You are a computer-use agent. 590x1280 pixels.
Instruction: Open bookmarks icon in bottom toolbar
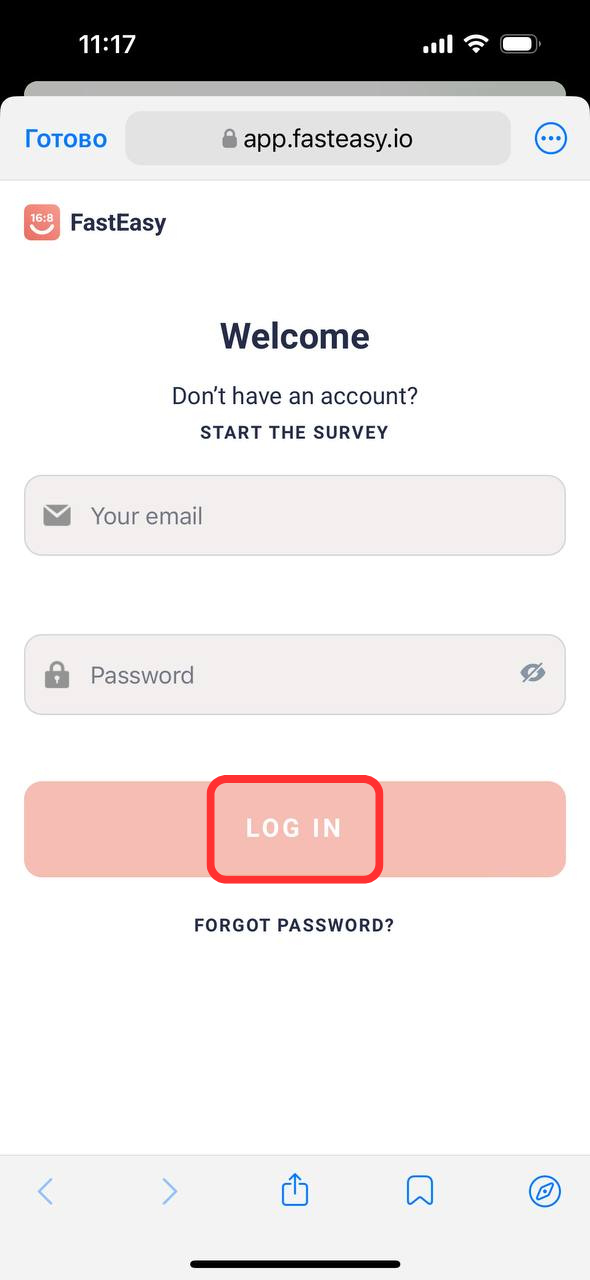pos(420,1191)
